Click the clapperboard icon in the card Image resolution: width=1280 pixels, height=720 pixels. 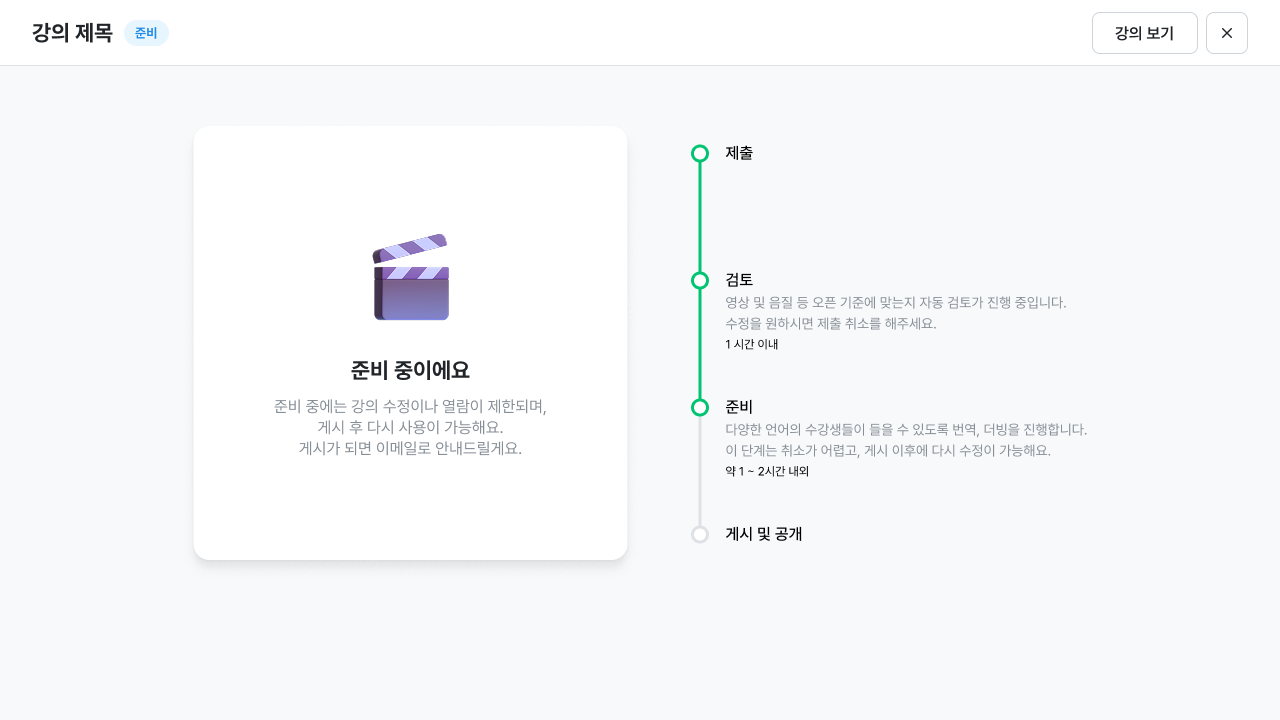tap(410, 277)
